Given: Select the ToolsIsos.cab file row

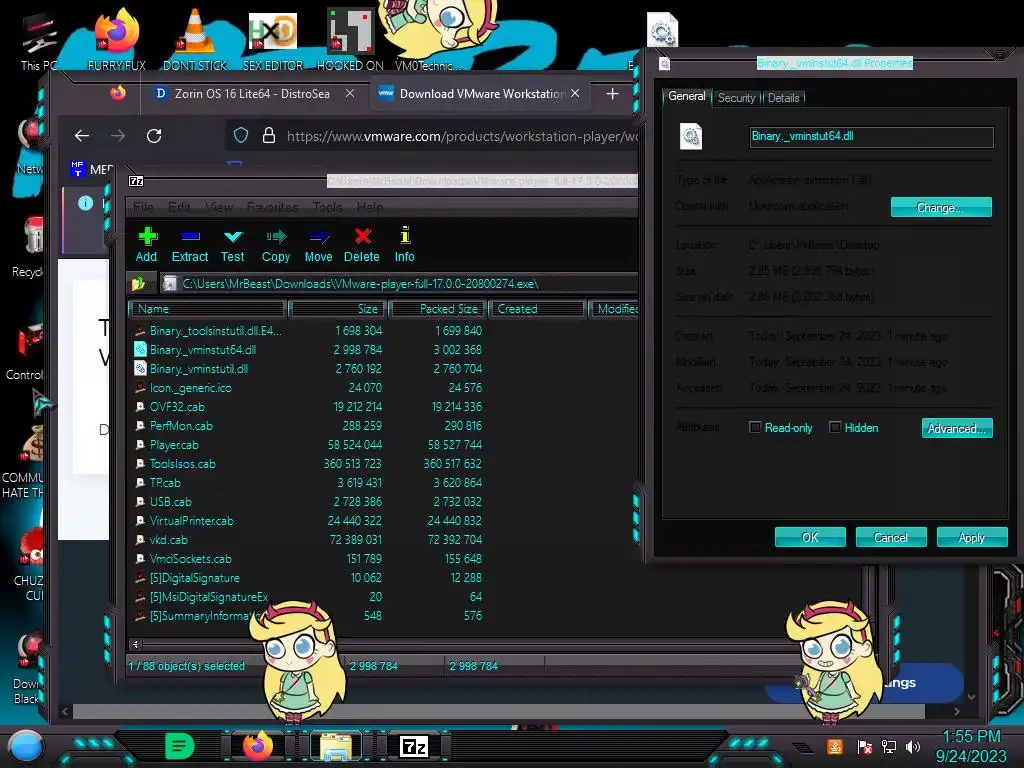Looking at the screenshot, I should coord(309,464).
